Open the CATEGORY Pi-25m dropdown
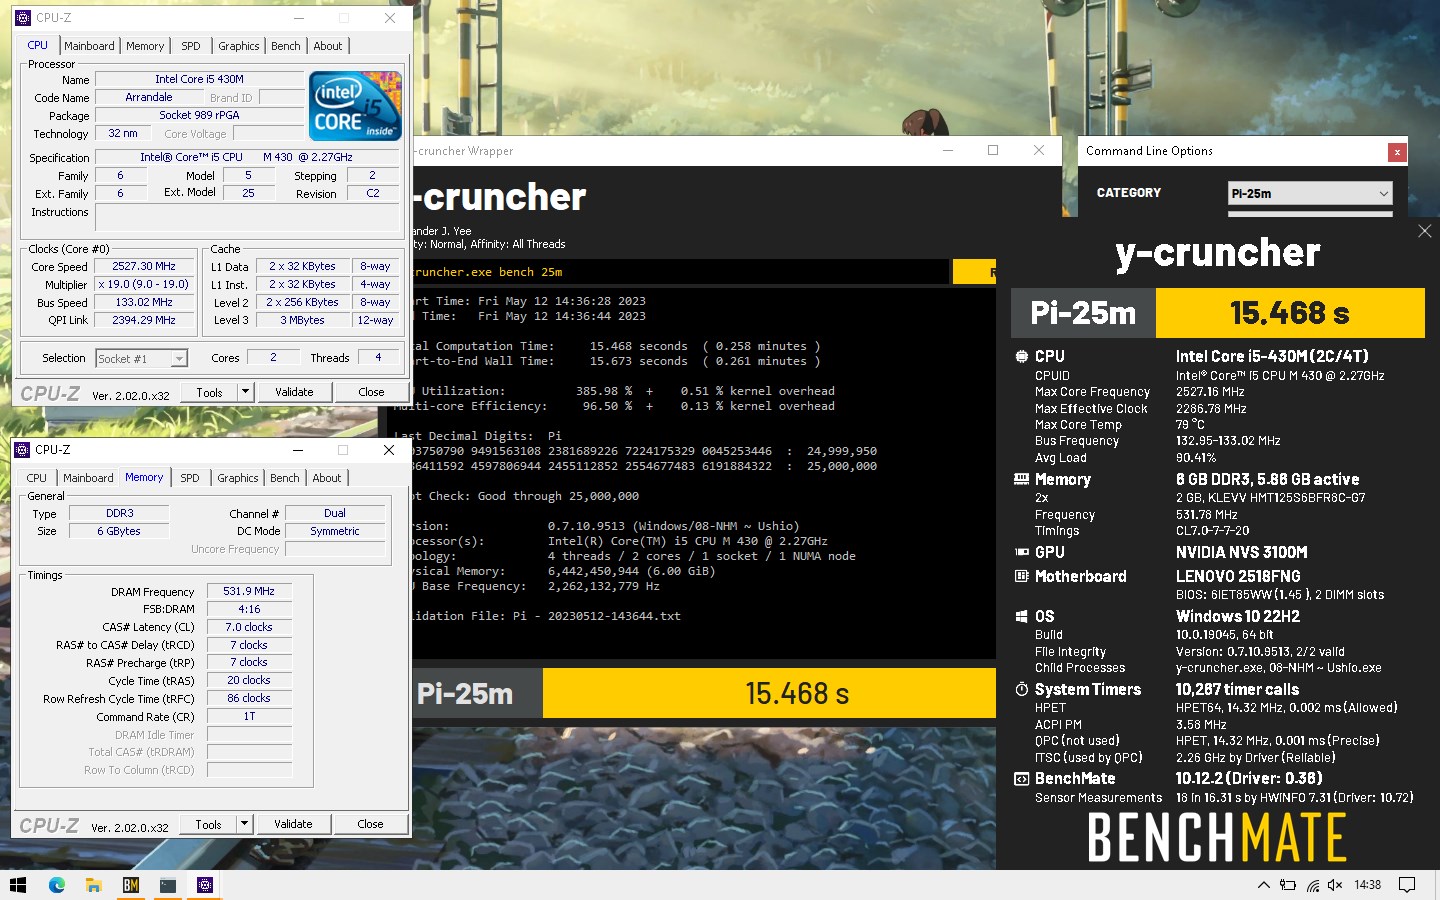Screen dimensions: 1440x900 coord(1310,194)
